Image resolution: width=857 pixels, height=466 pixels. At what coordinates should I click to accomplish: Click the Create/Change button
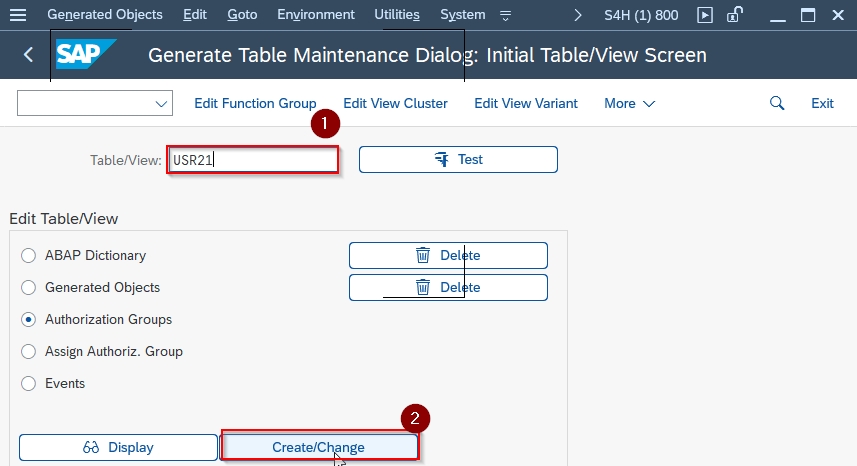318,447
